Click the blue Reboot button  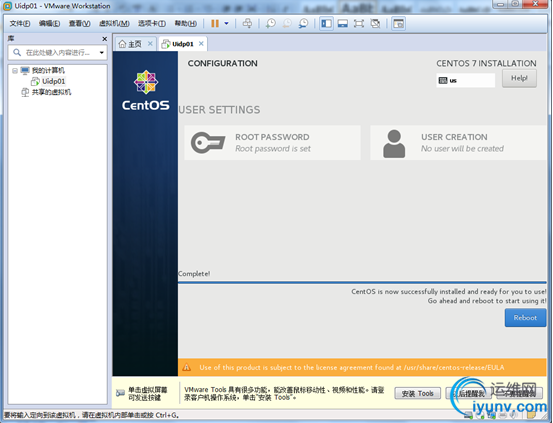pos(525,318)
